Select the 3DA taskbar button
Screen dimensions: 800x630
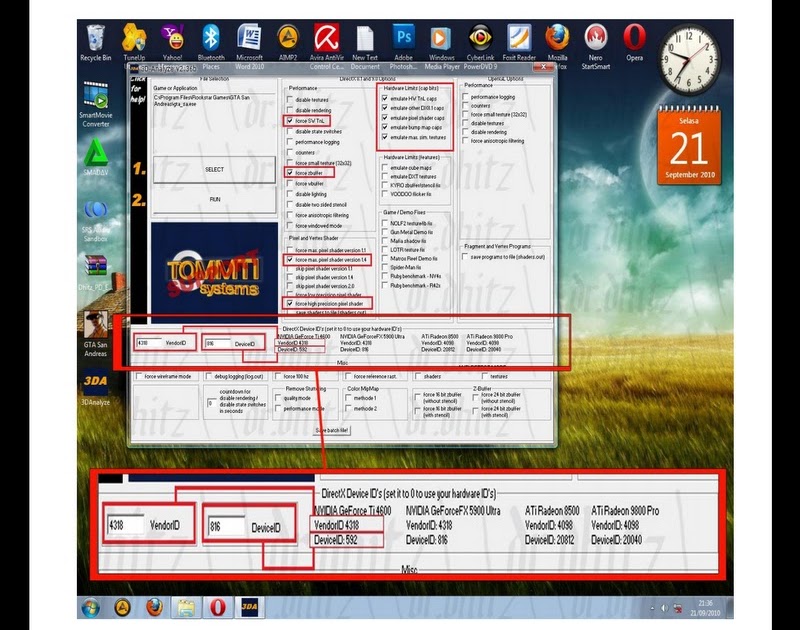(x=249, y=607)
